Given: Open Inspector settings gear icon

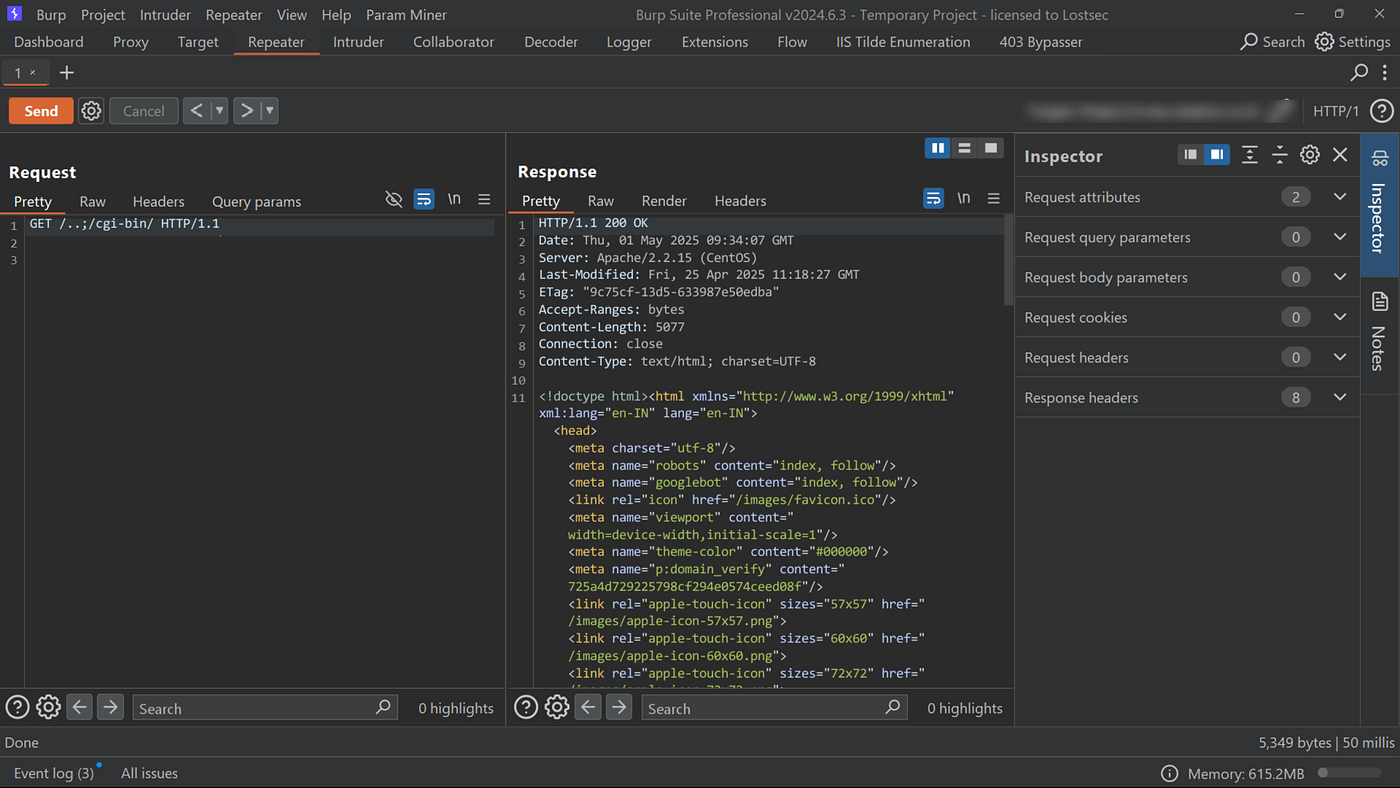Looking at the screenshot, I should [1310, 155].
